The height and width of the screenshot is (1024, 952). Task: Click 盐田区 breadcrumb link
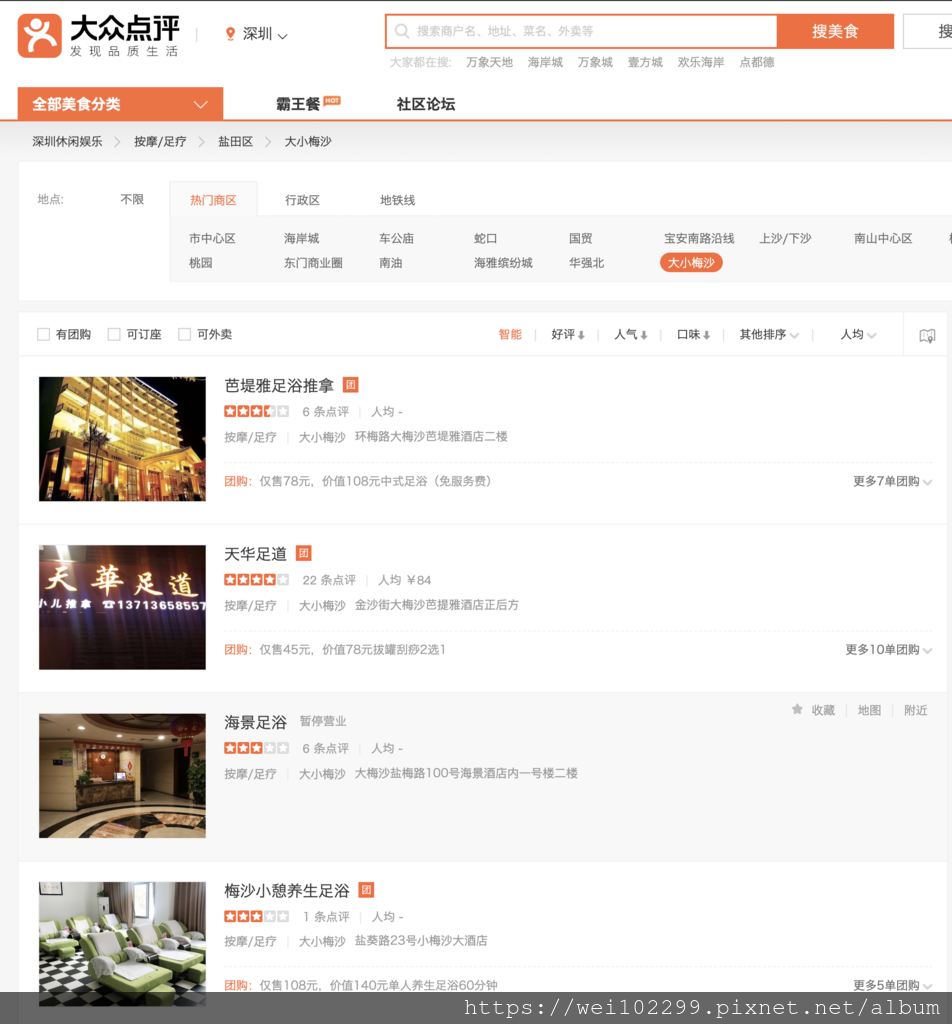(235, 141)
